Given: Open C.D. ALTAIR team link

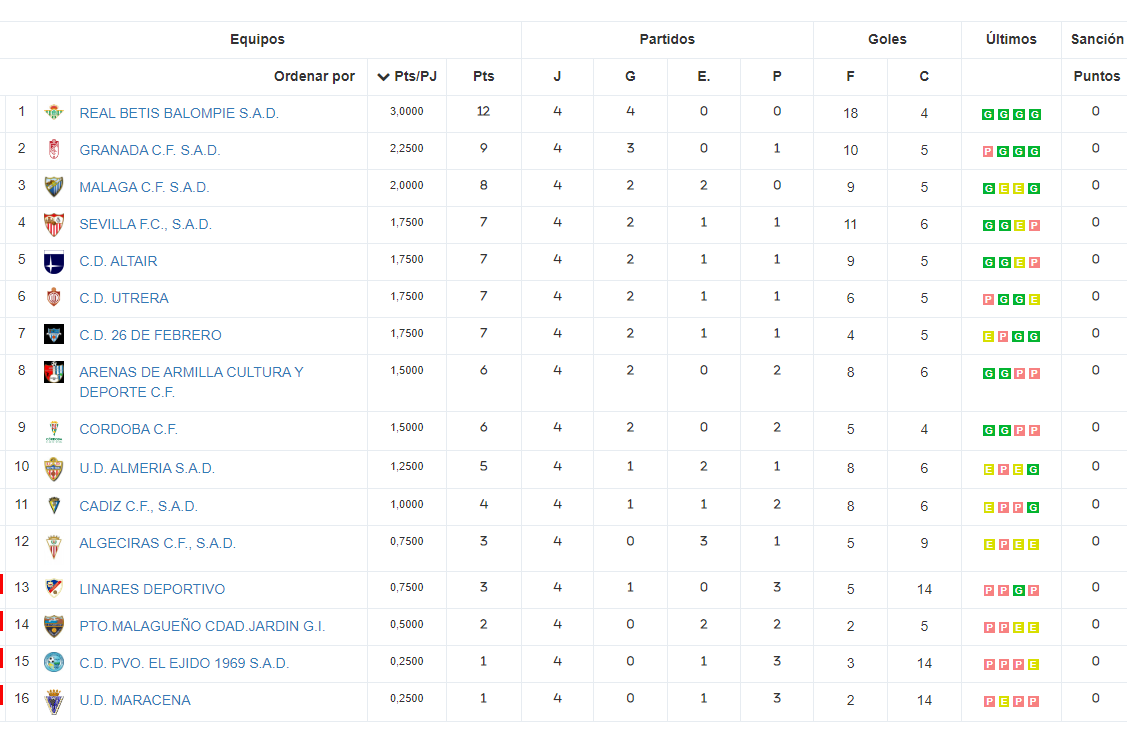Looking at the screenshot, I should [x=118, y=262].
